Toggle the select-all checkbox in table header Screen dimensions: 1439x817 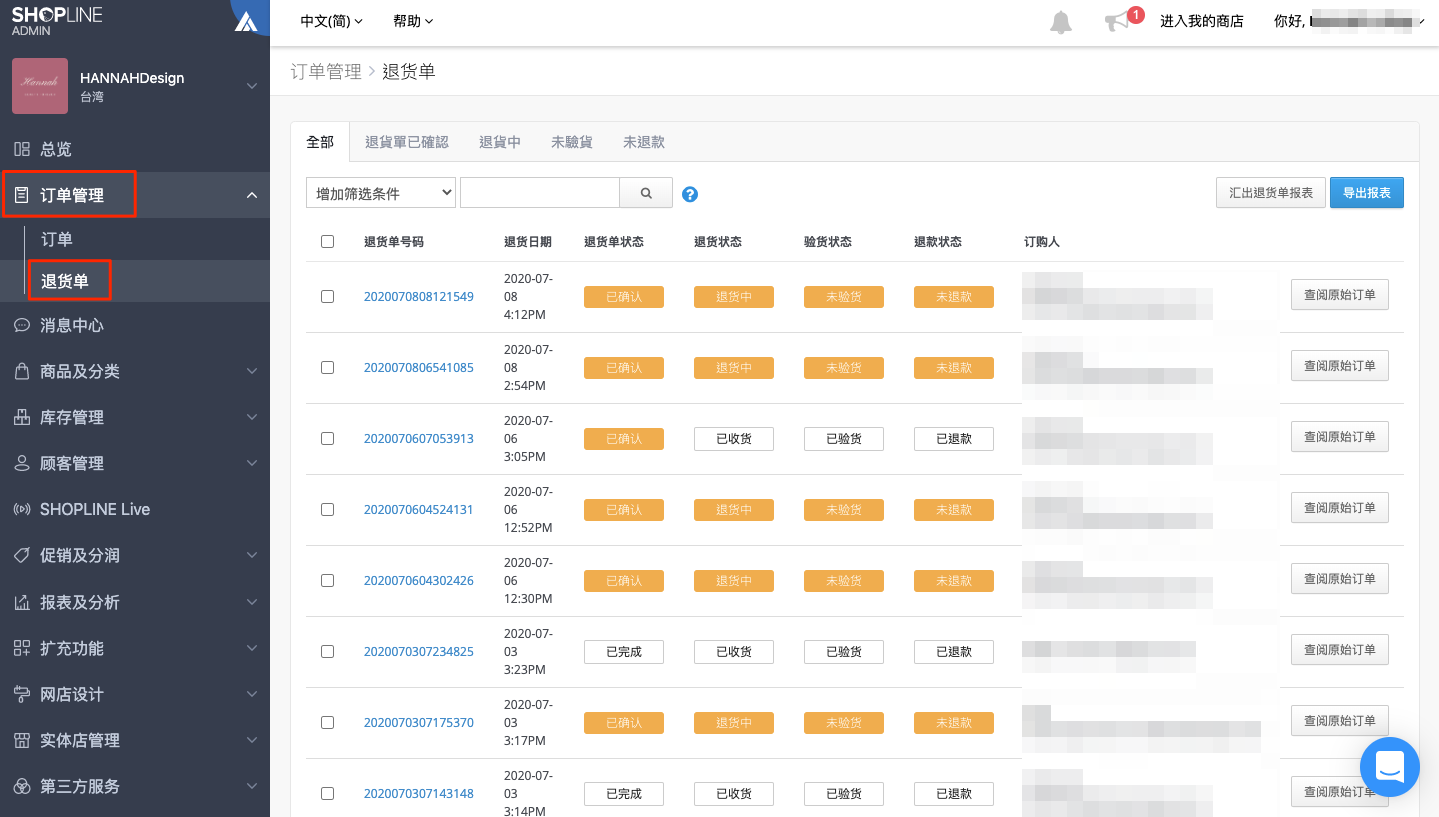[x=327, y=241]
